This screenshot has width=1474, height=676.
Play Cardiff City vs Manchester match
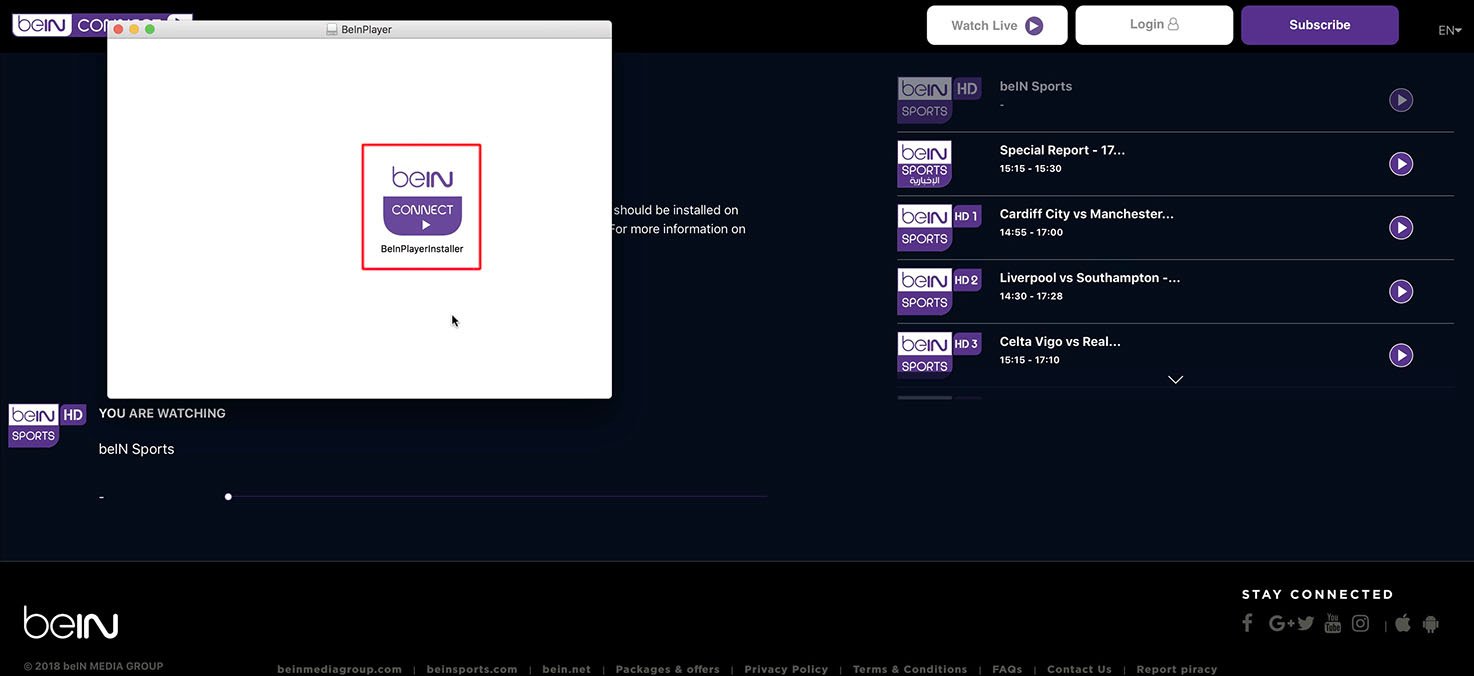[x=1401, y=228]
